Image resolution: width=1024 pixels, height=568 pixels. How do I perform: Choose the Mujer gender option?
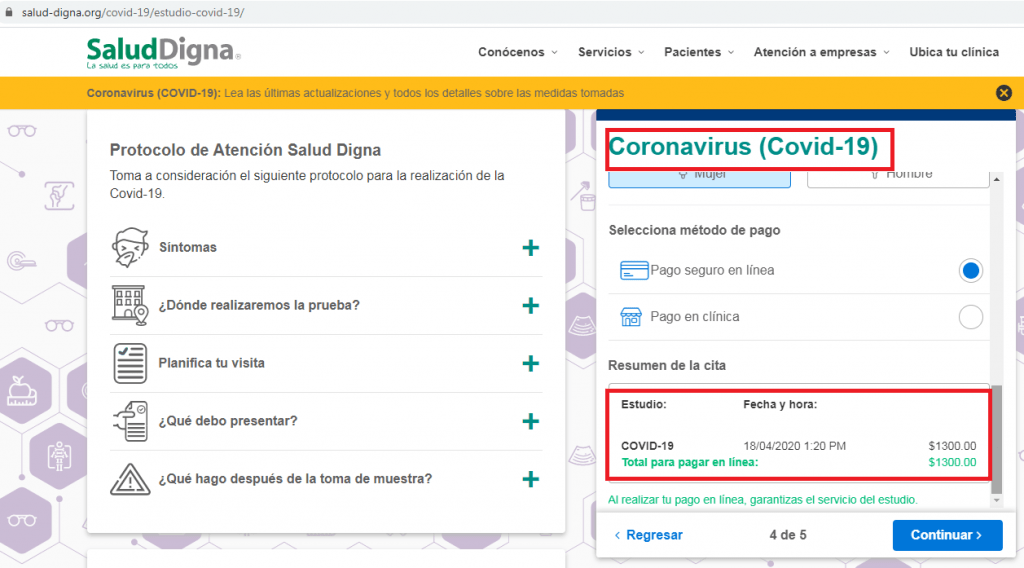699,180
